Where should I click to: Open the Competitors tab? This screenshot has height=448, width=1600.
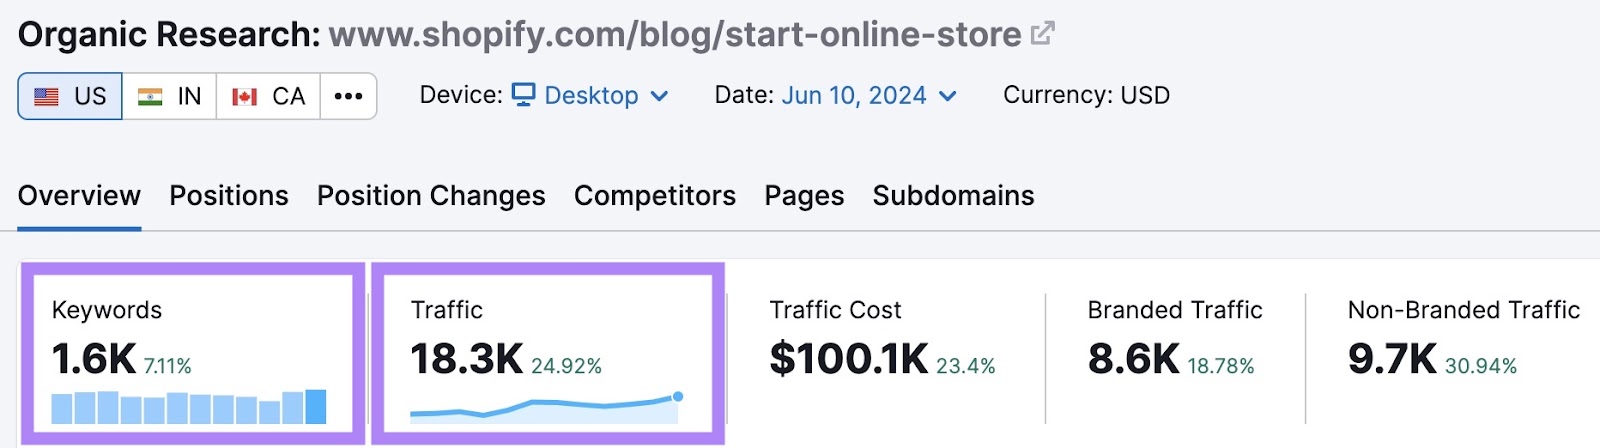[655, 196]
